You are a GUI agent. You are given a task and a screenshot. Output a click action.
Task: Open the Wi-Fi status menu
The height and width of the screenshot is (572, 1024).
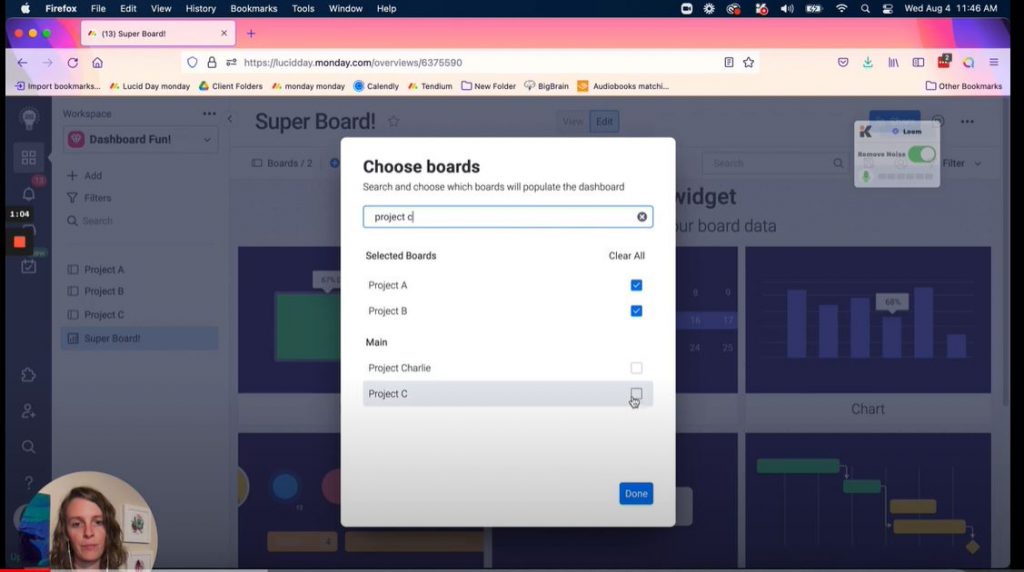(842, 8)
